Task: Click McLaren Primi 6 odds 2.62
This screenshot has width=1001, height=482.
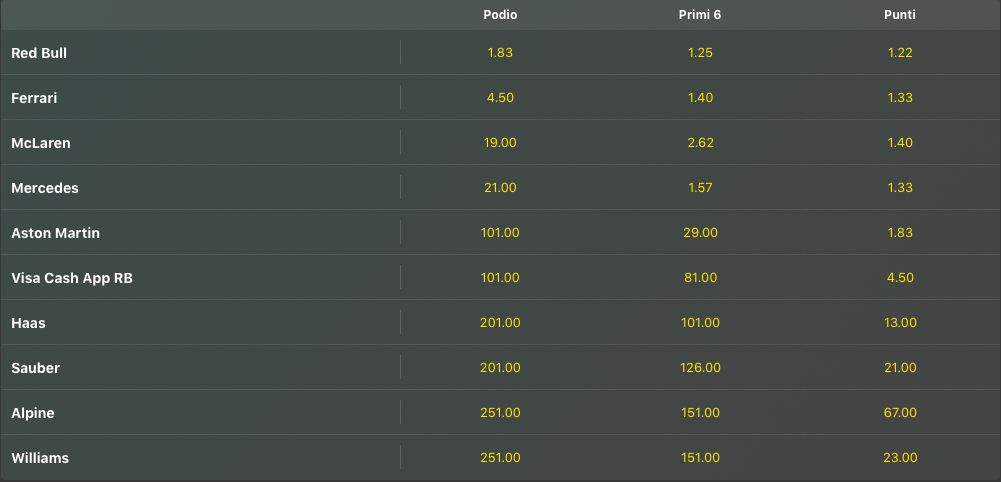Action: (x=700, y=143)
